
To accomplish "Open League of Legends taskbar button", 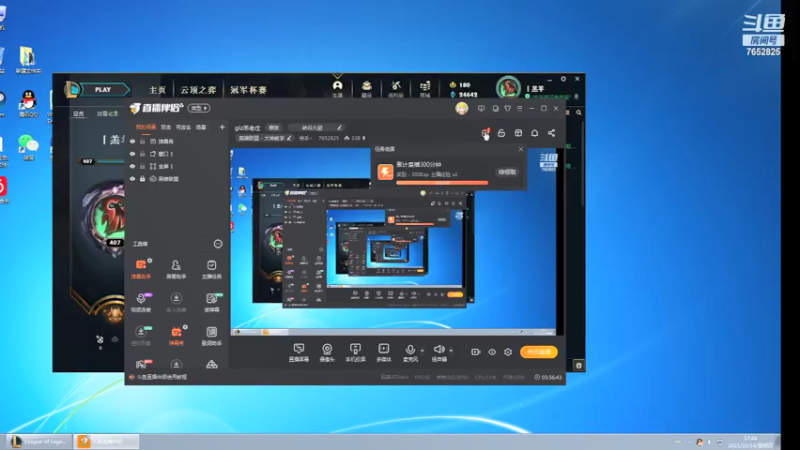I will (x=40, y=441).
